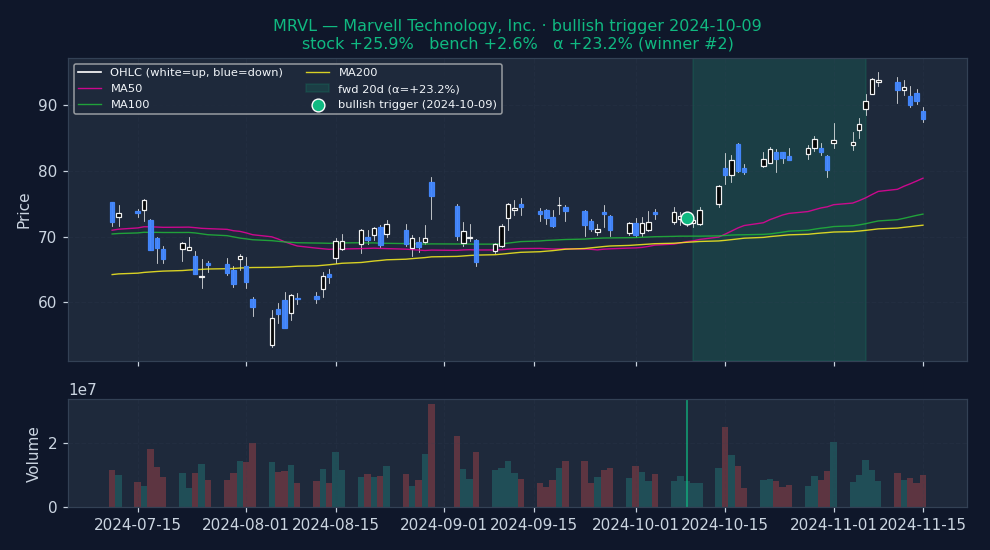Click the MA100 green line icon in legend

click(90, 105)
